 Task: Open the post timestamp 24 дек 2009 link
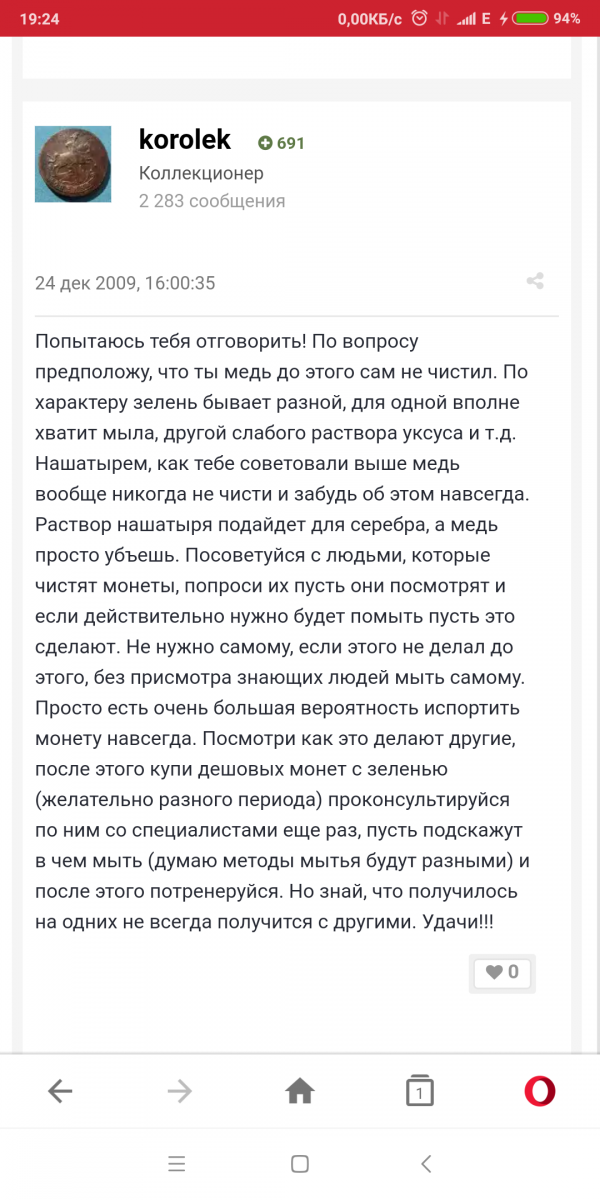pyautogui.click(x=125, y=283)
